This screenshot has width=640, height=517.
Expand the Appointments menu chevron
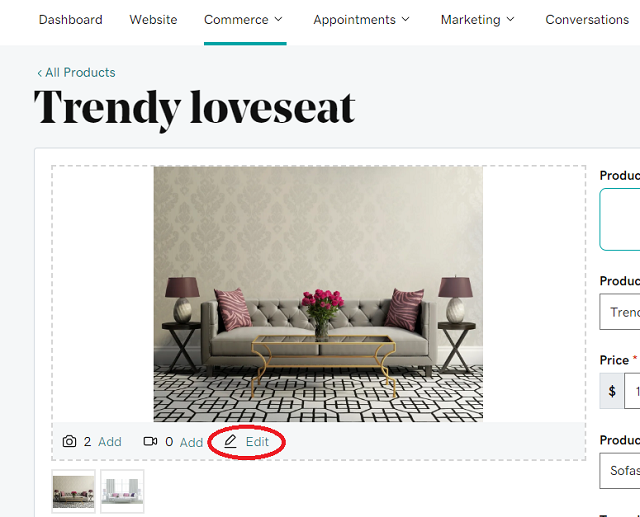(x=405, y=19)
